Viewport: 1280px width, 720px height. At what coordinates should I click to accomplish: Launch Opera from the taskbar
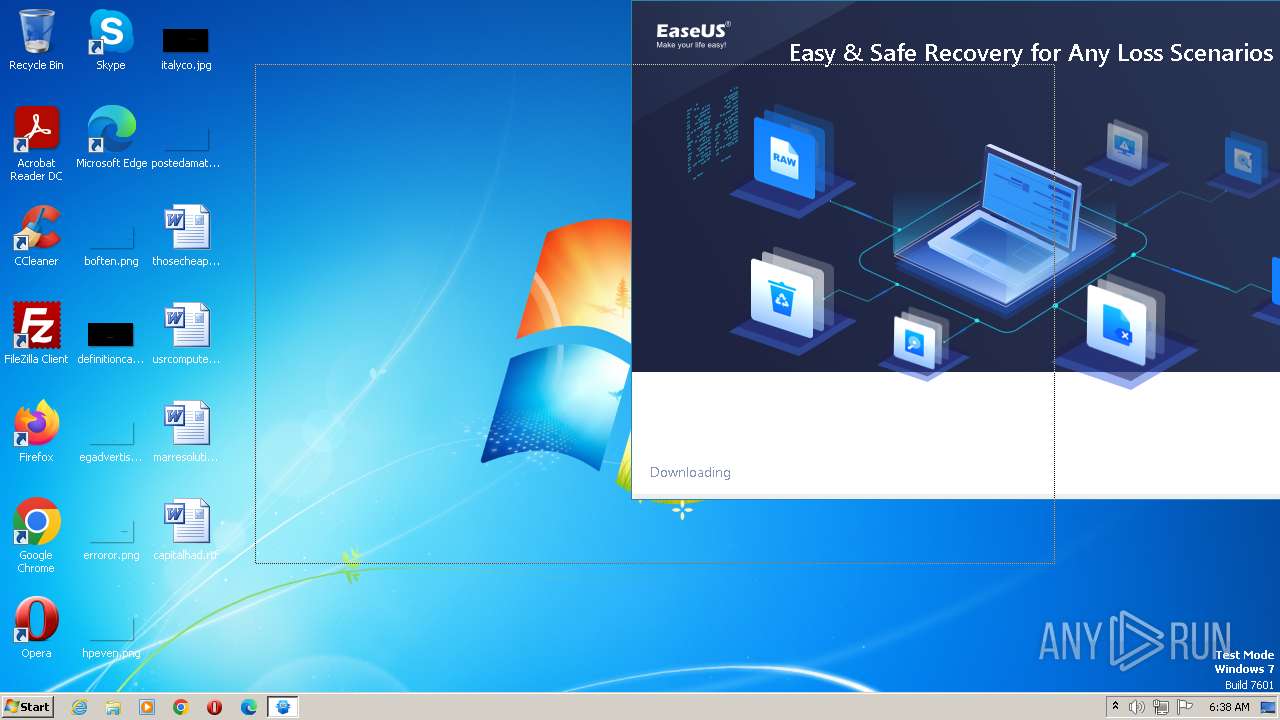(215, 707)
